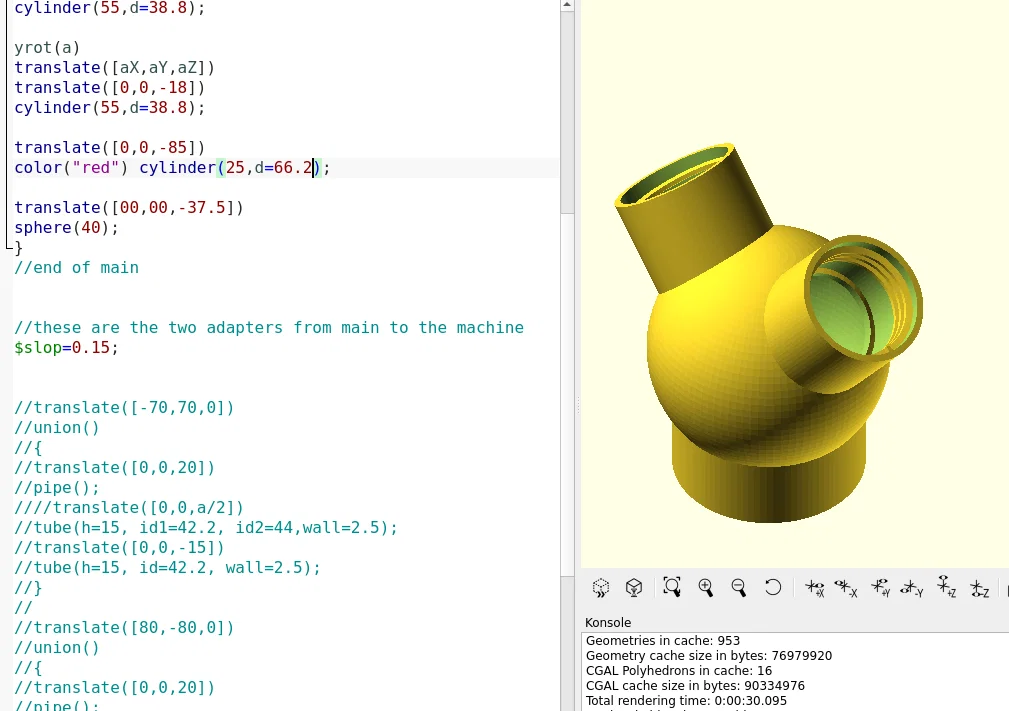This screenshot has width=1009, height=711.
Task: Switch view to -Z bottom orientation
Action: 979,587
